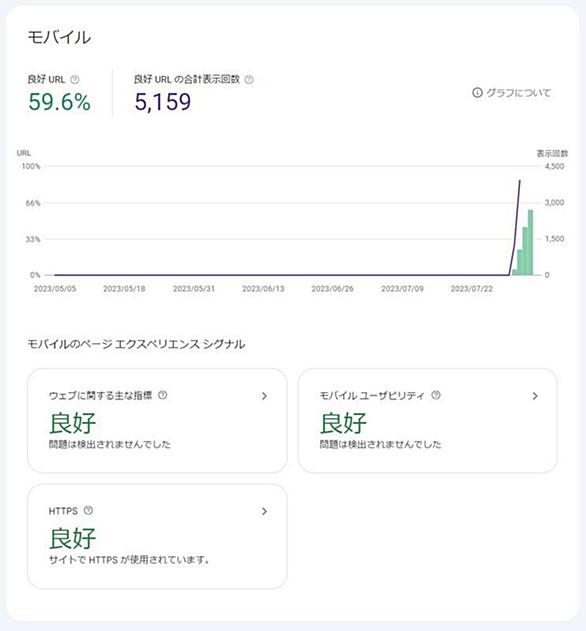Click help icon beside HTTPS

[x=89, y=511]
